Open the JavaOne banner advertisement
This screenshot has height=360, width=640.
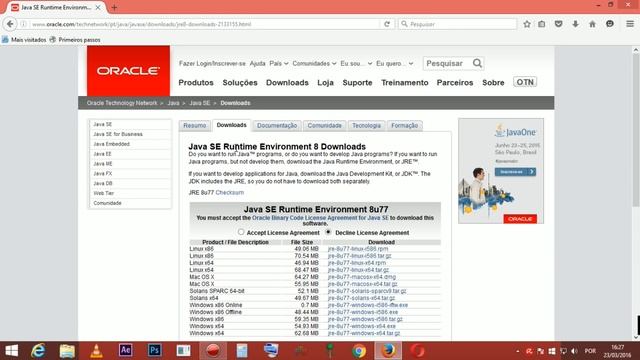[x=501, y=171]
